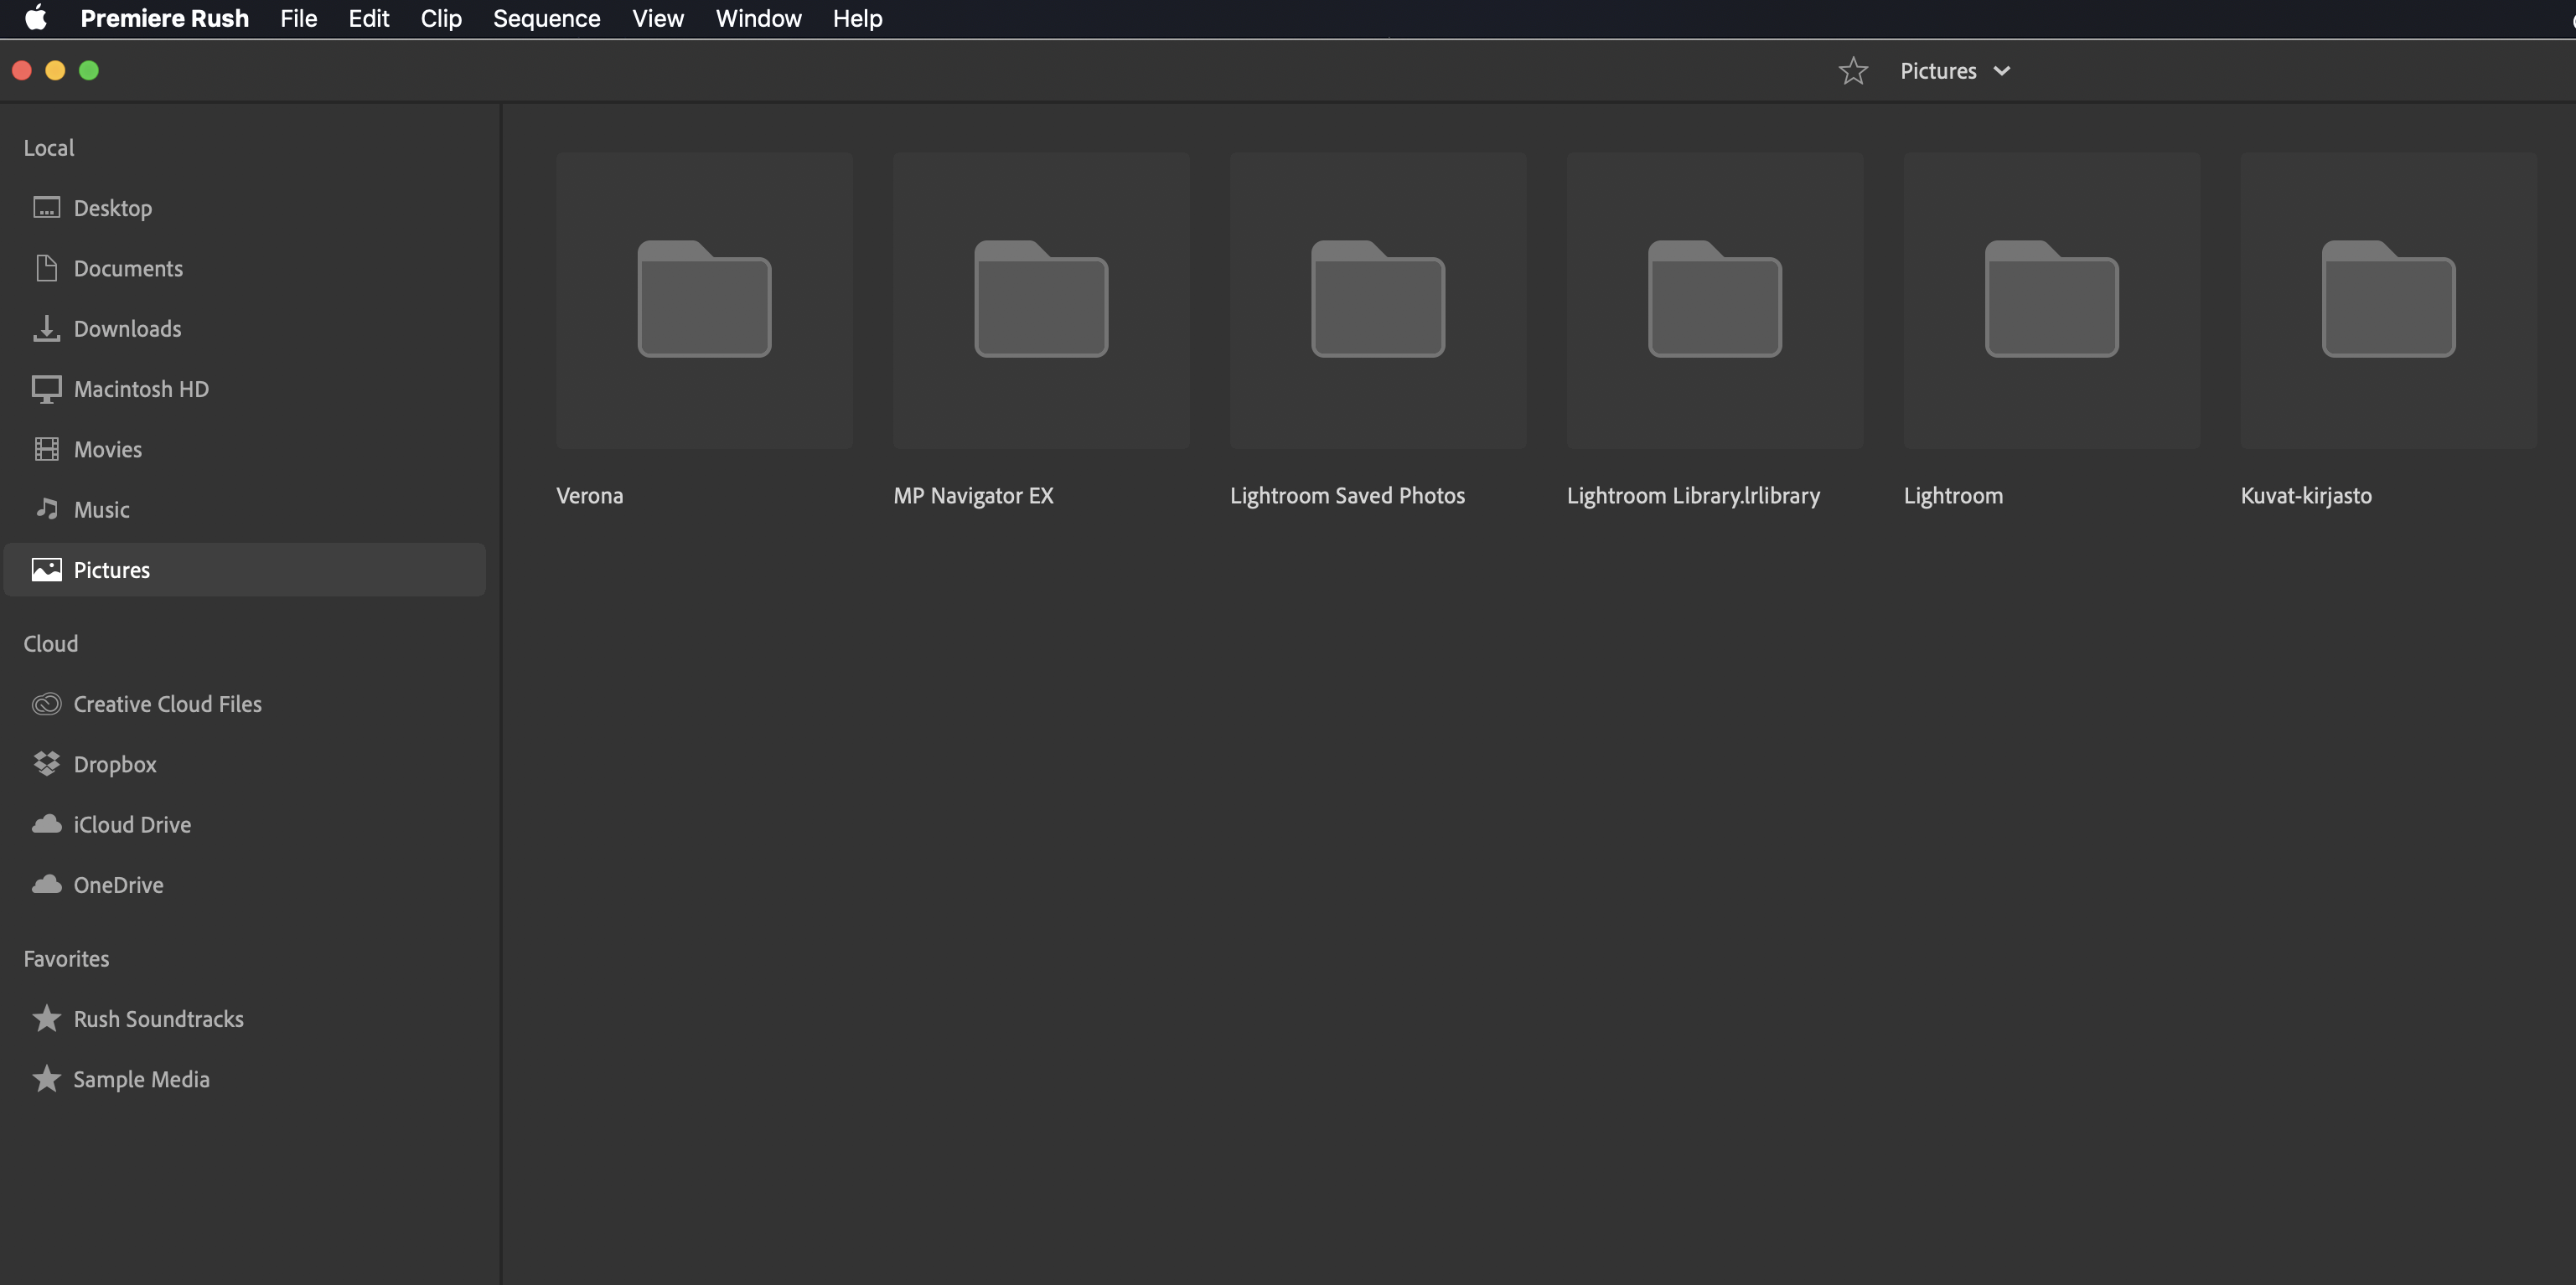
Task: Open the Clip menu
Action: [440, 18]
